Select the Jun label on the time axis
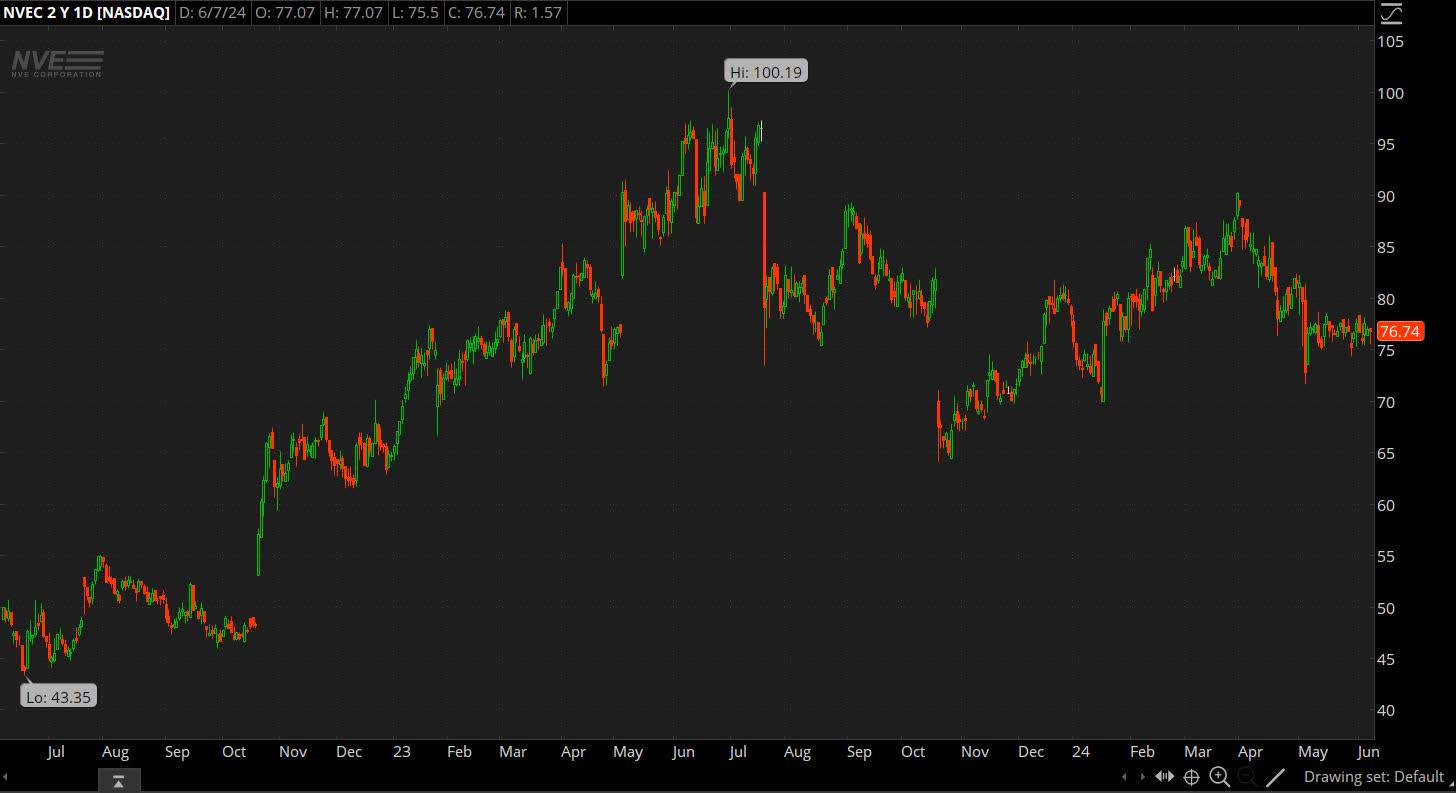 (x=1368, y=752)
